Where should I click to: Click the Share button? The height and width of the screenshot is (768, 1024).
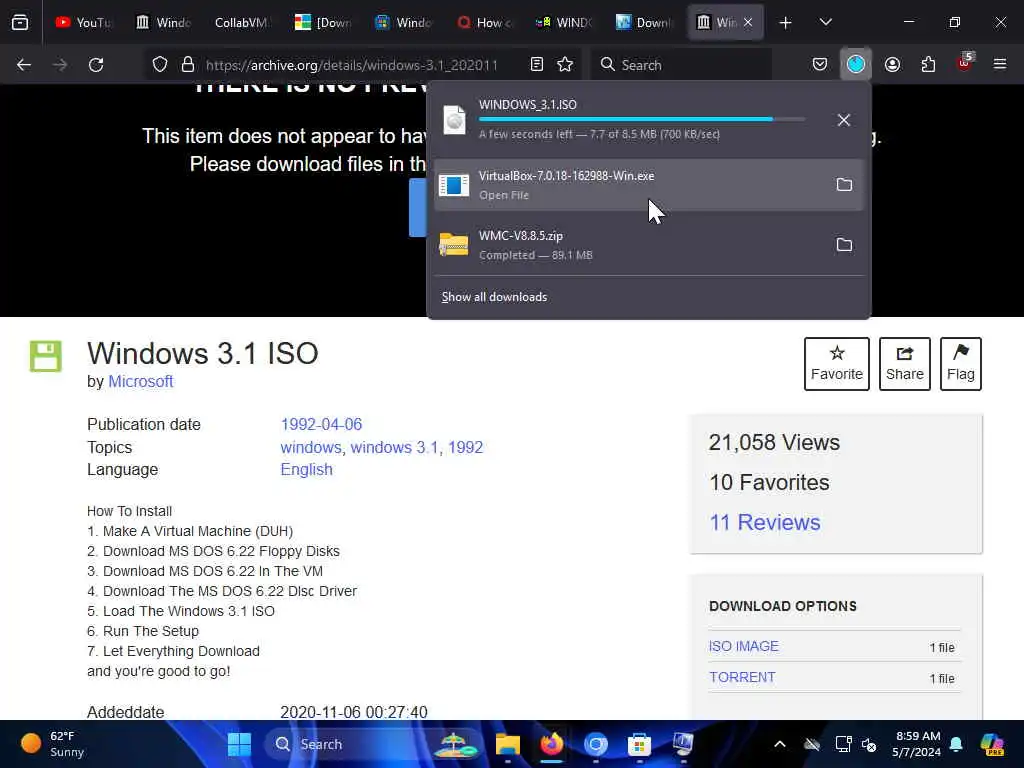coord(904,364)
